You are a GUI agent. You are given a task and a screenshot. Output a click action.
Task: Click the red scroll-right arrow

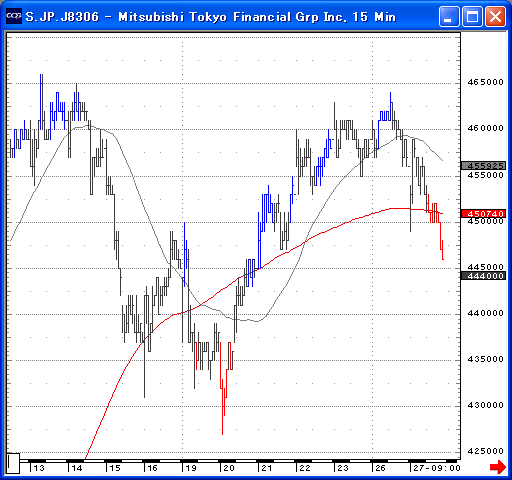click(x=498, y=467)
